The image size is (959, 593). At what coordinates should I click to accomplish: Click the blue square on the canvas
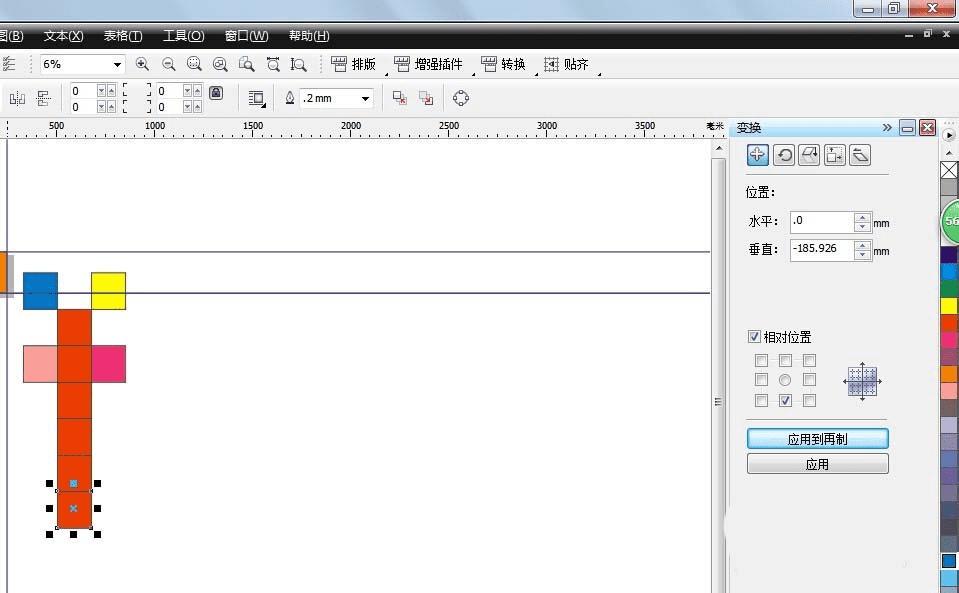click(x=40, y=291)
